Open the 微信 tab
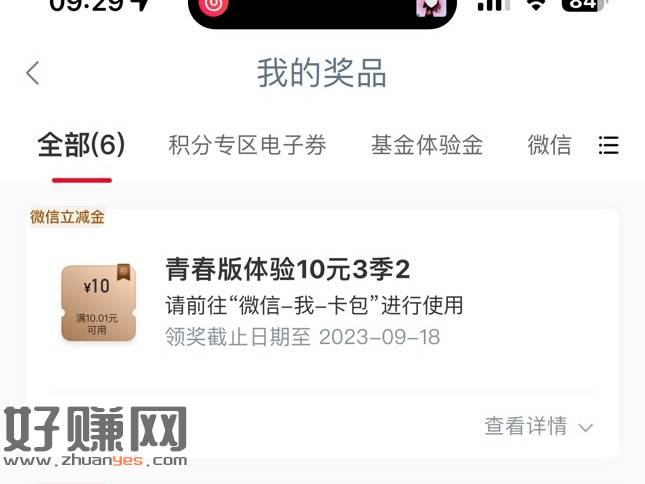The height and width of the screenshot is (484, 645). click(550, 145)
